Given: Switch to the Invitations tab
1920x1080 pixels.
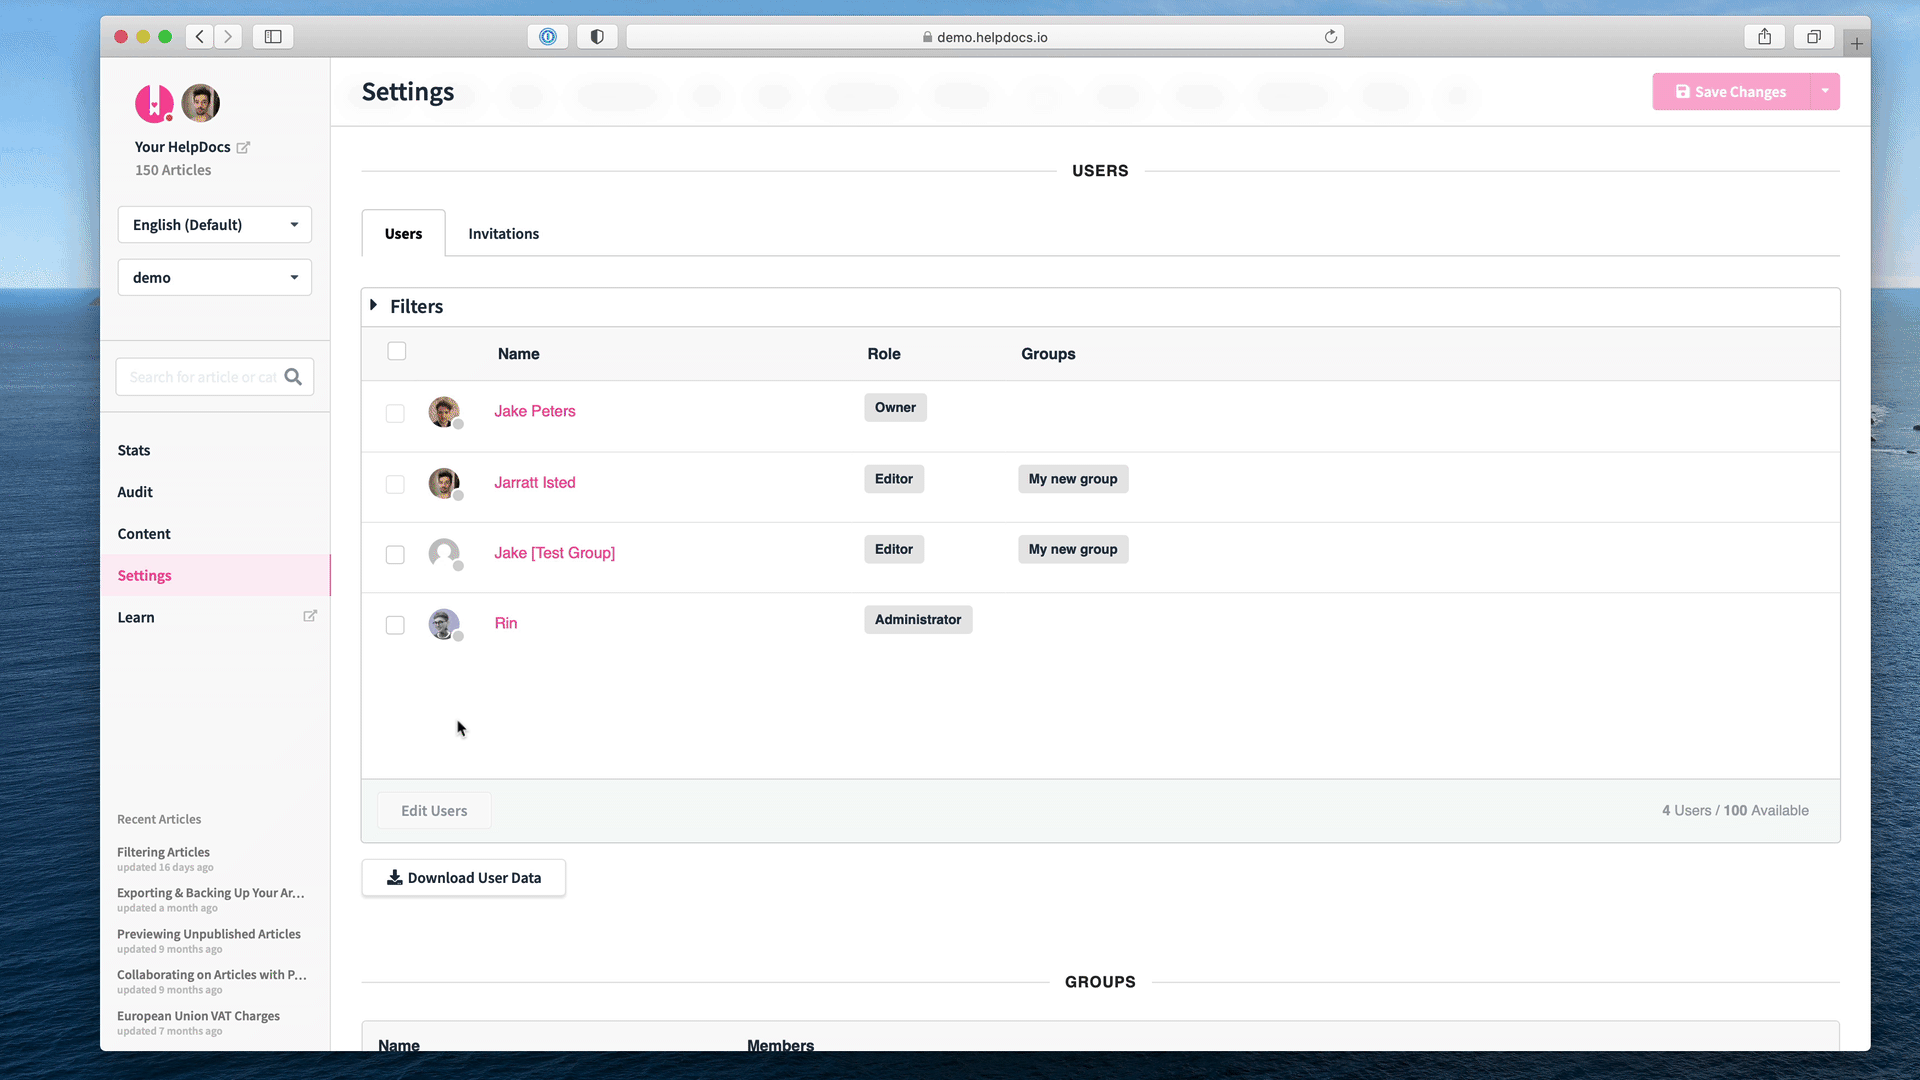Looking at the screenshot, I should [504, 234].
